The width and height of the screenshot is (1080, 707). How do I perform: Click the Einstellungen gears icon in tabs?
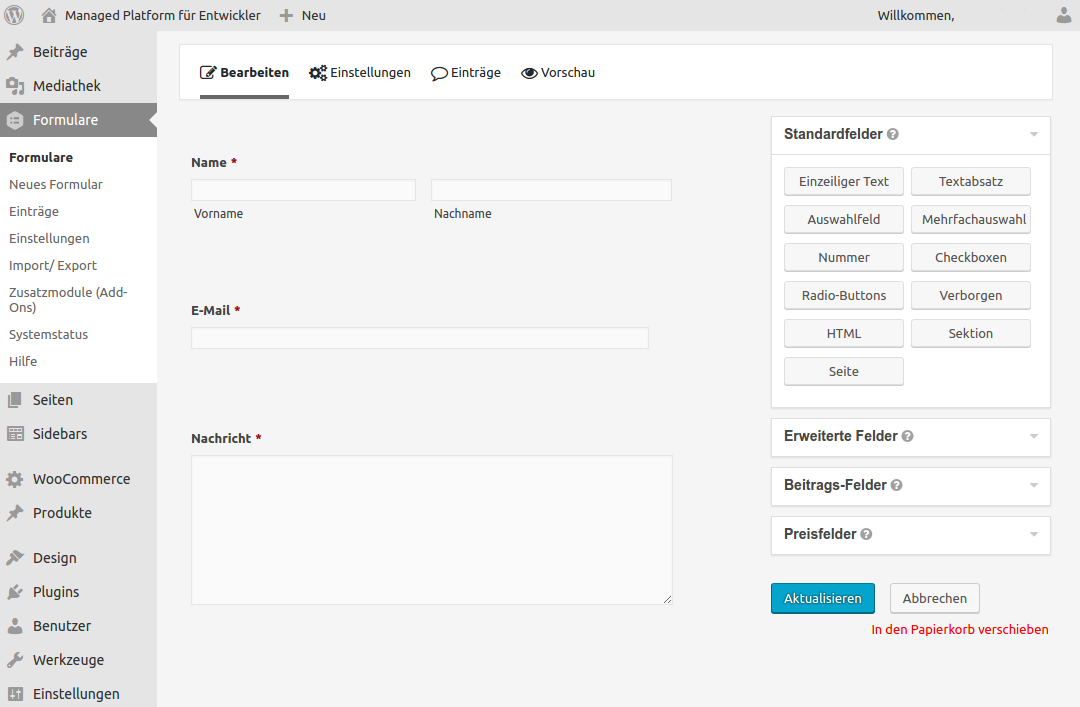point(318,72)
